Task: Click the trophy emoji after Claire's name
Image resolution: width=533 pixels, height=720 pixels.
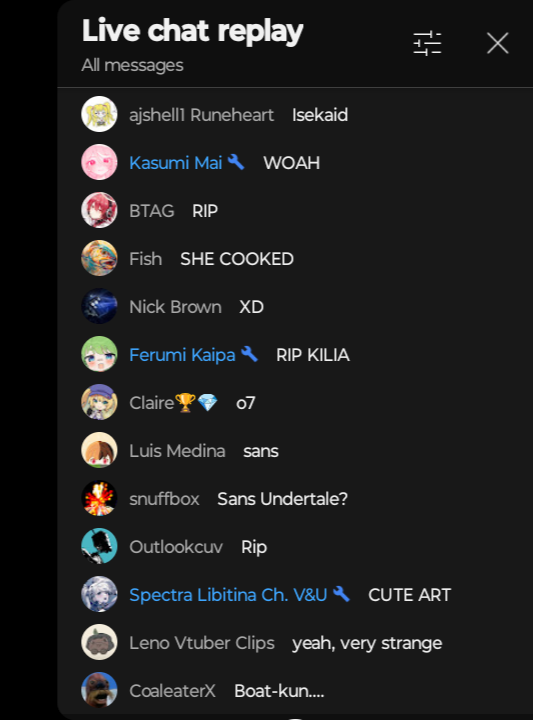Action: coord(185,403)
